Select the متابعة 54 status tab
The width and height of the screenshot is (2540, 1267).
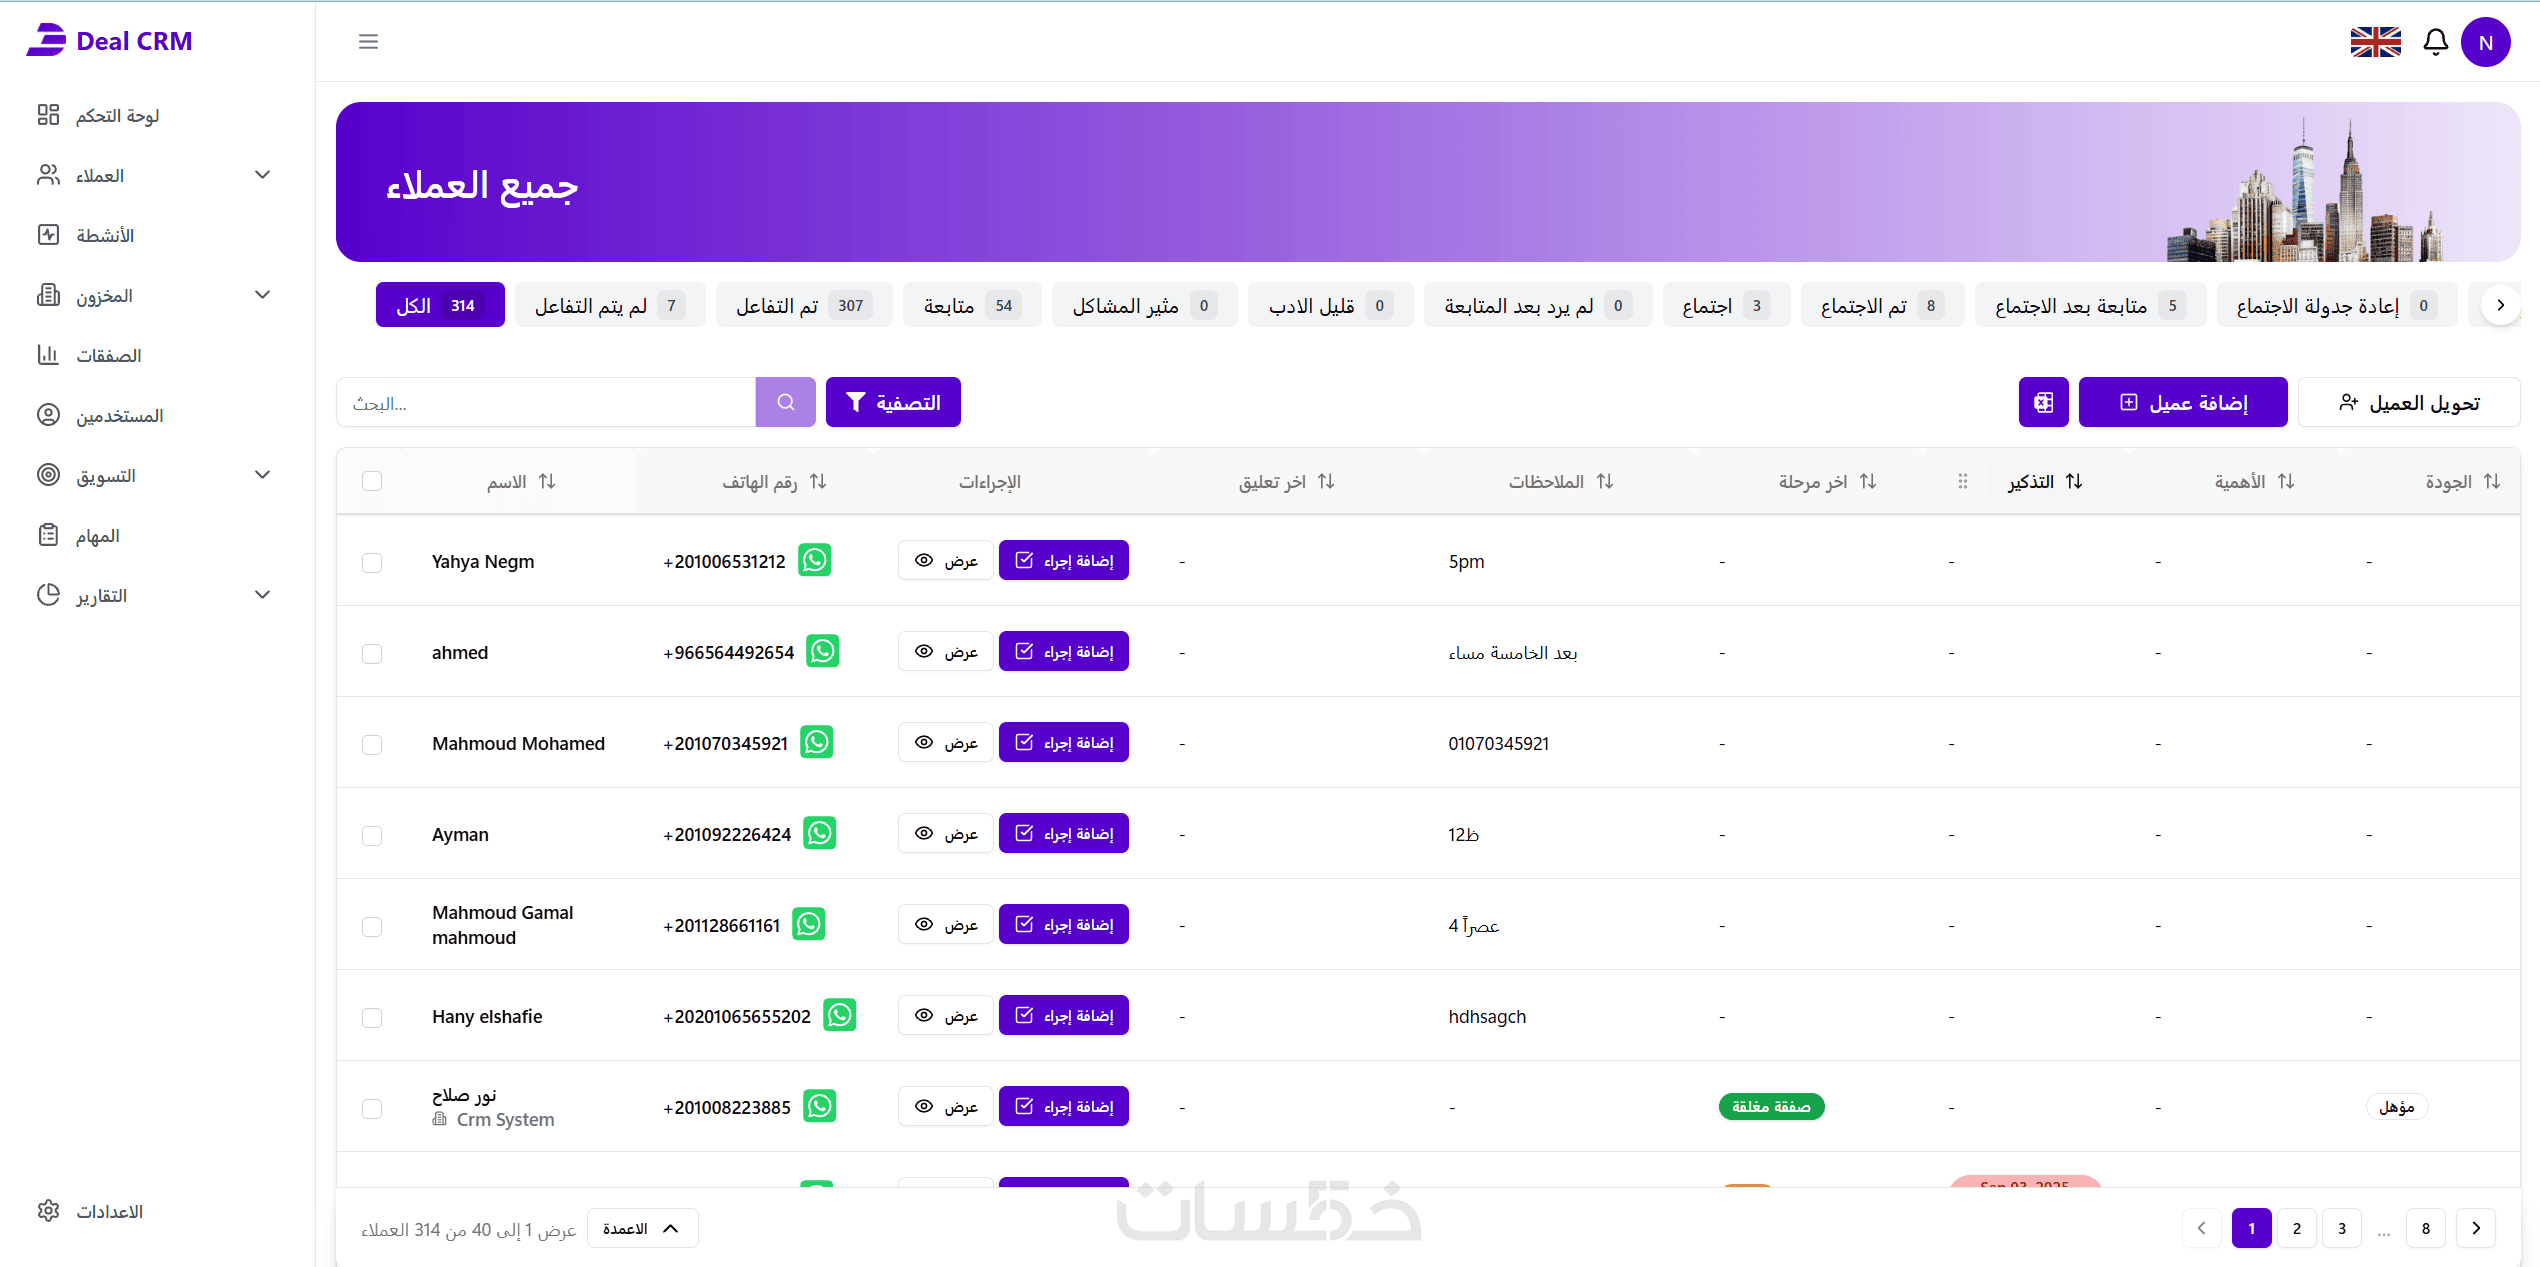pos(971,305)
